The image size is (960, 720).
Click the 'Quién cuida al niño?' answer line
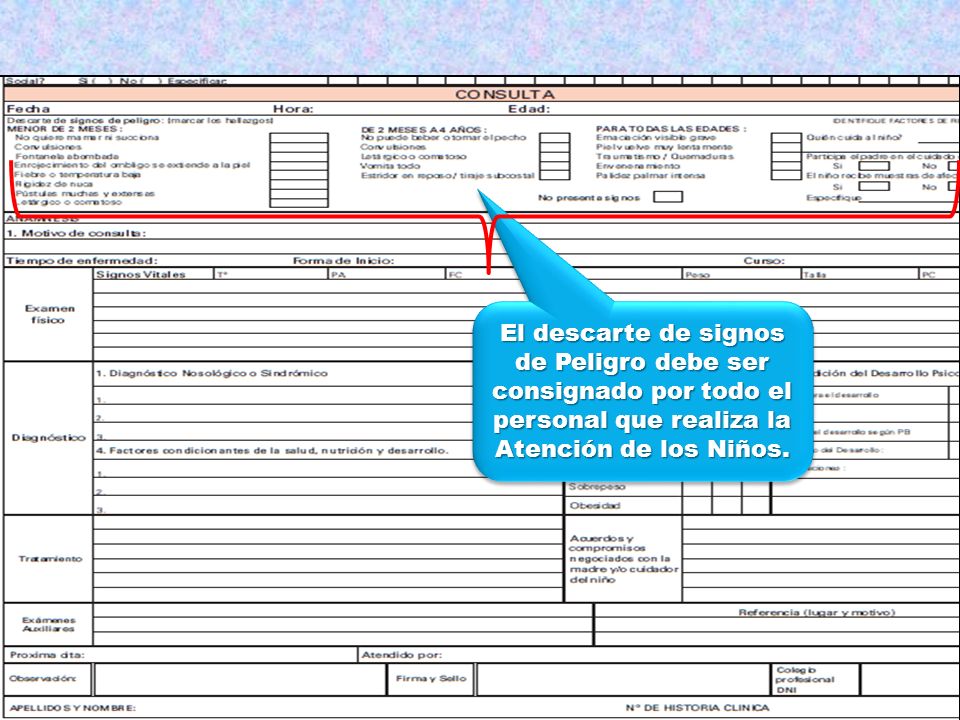[938, 138]
